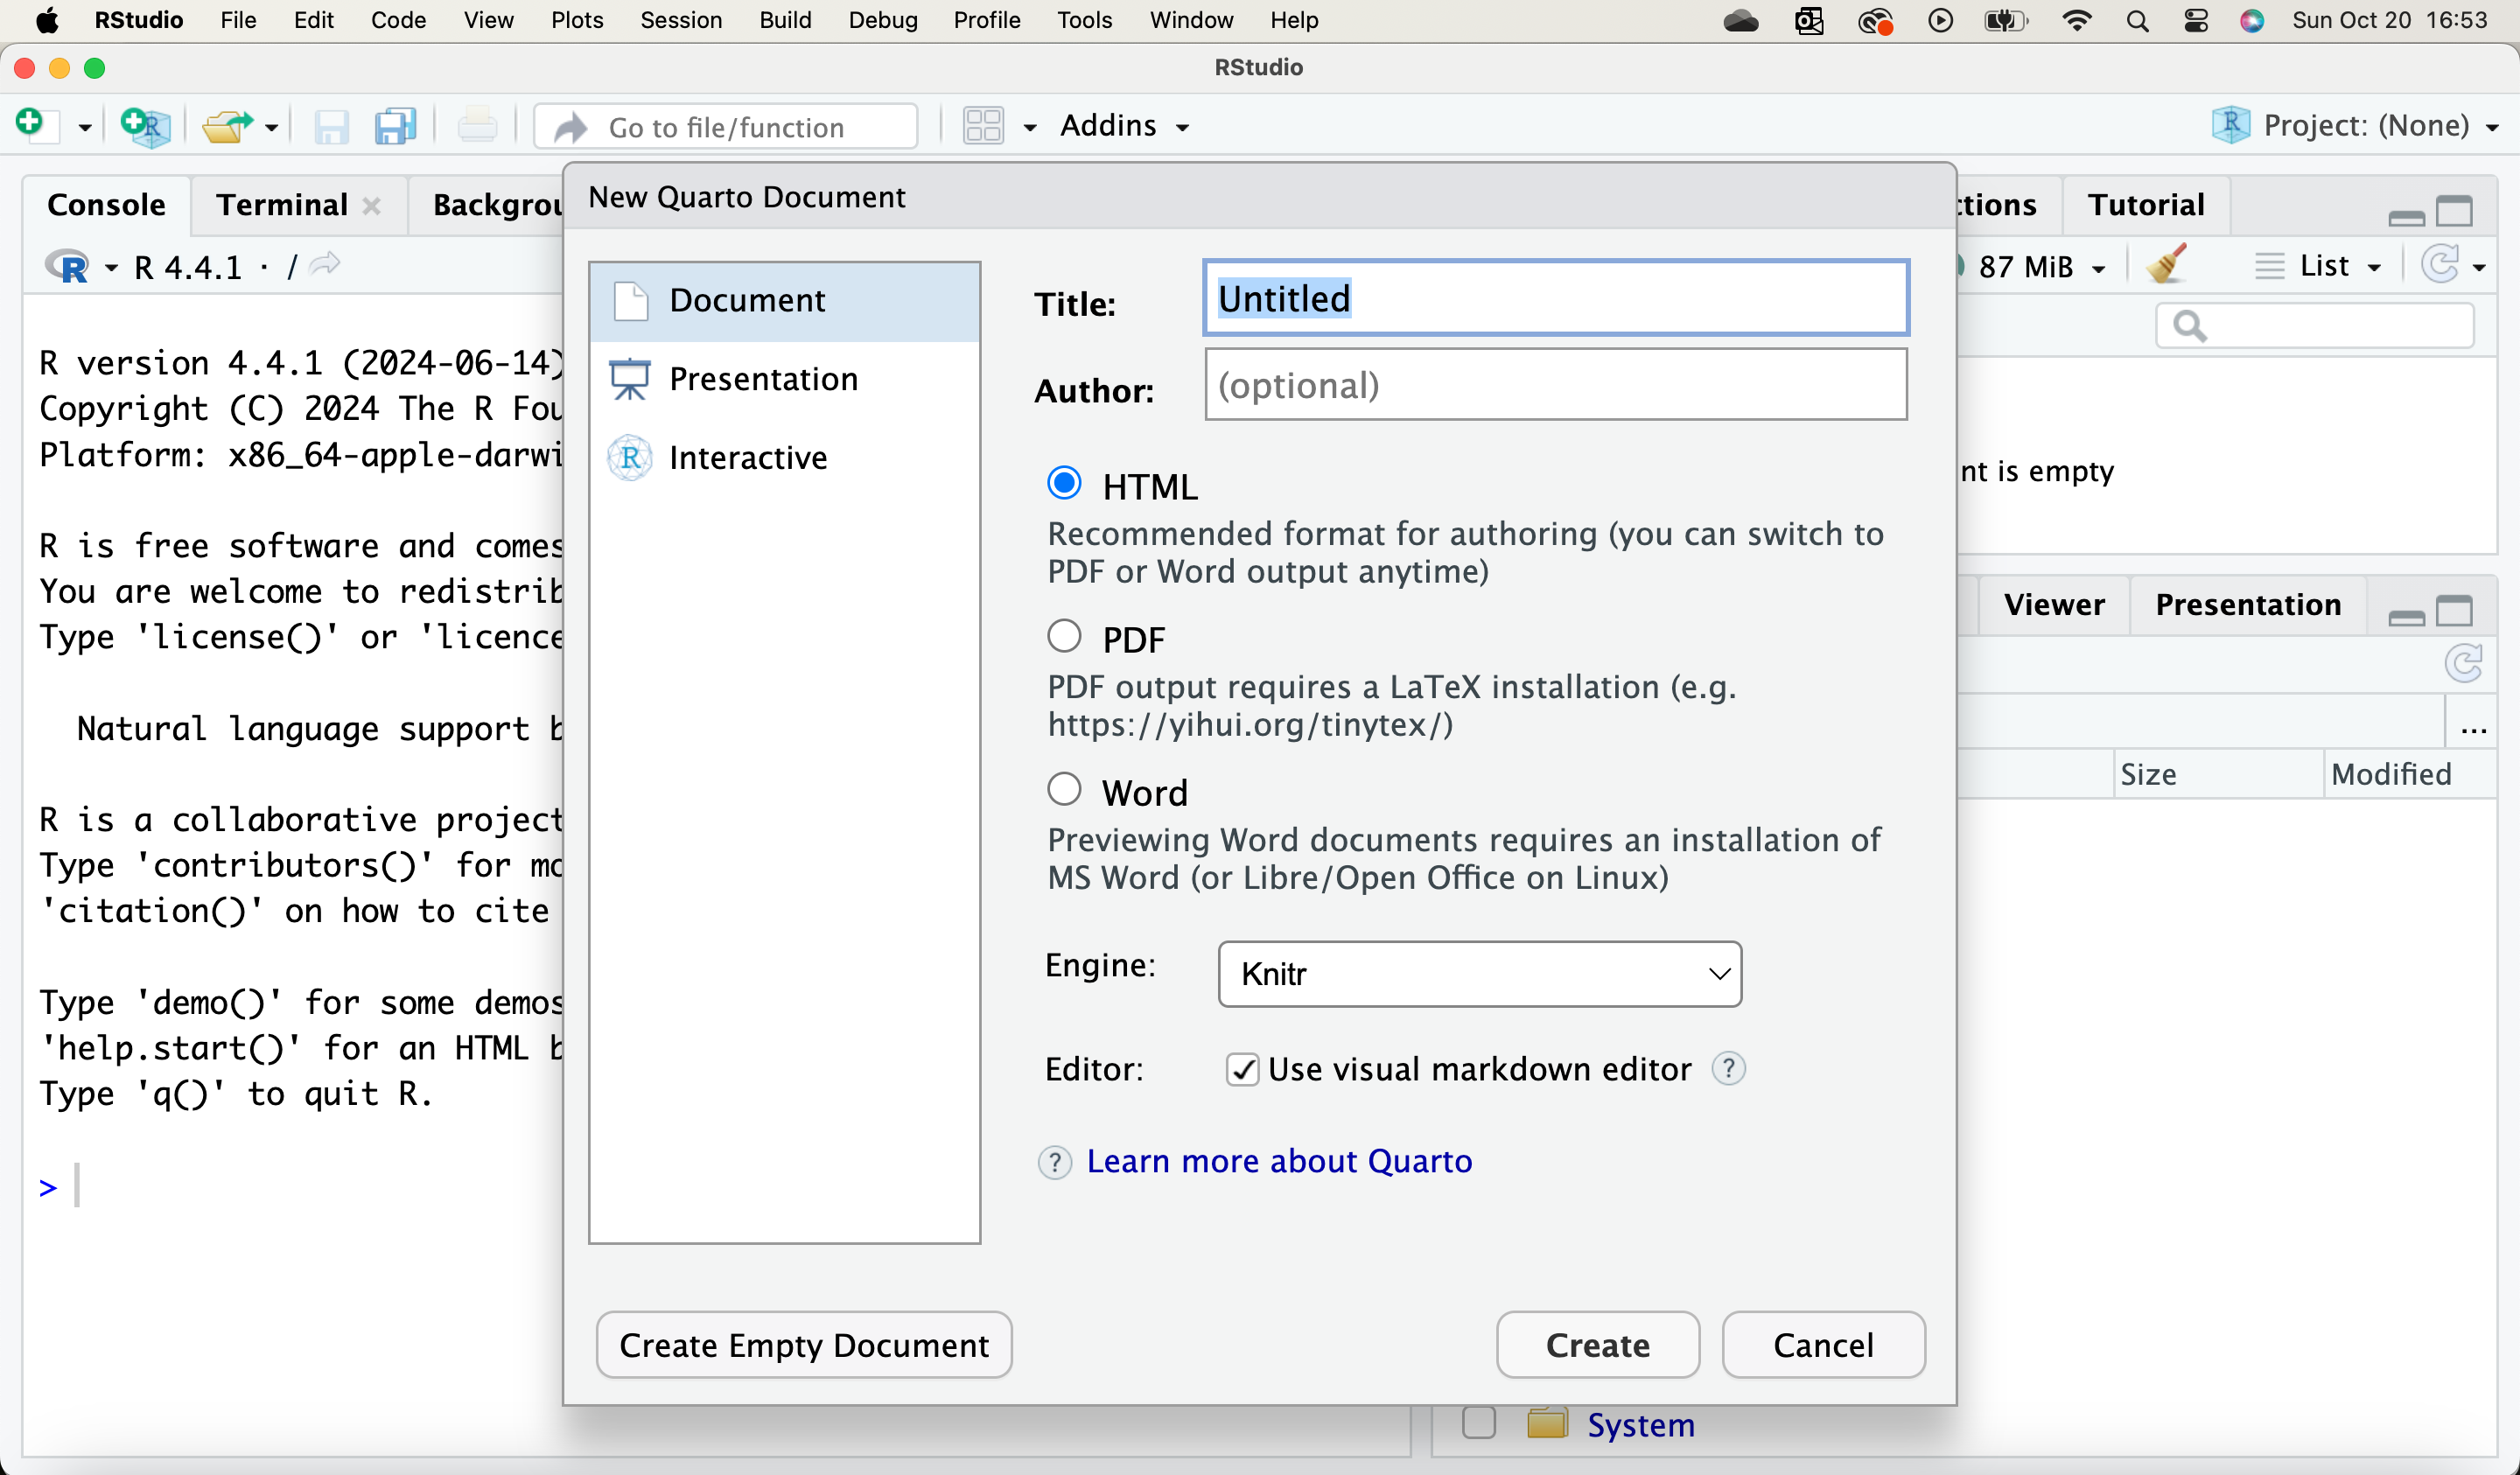Toggle Use visual markdown editor checkbox
The height and width of the screenshot is (1475, 2520).
tap(1242, 1070)
